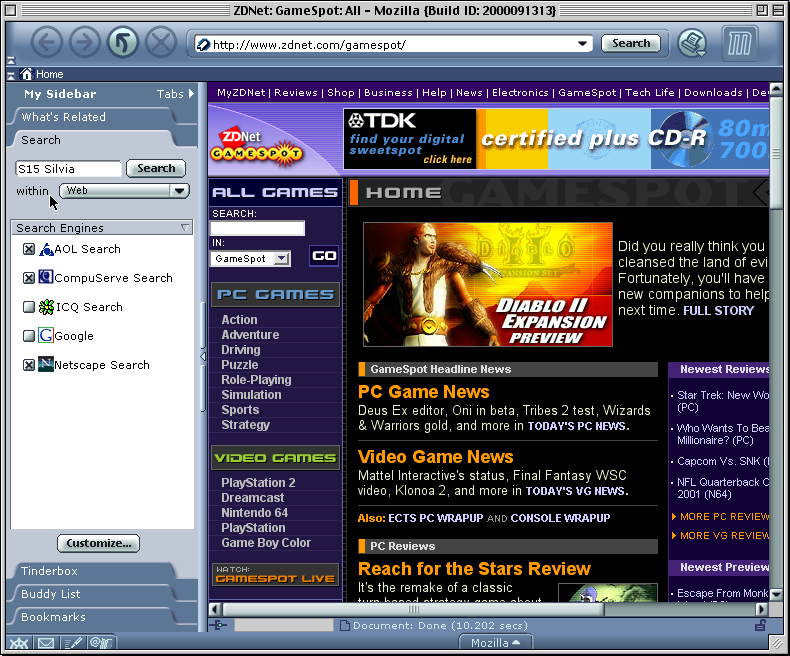Open the Buddy List sidebar tab
790x656 pixels.
point(94,594)
